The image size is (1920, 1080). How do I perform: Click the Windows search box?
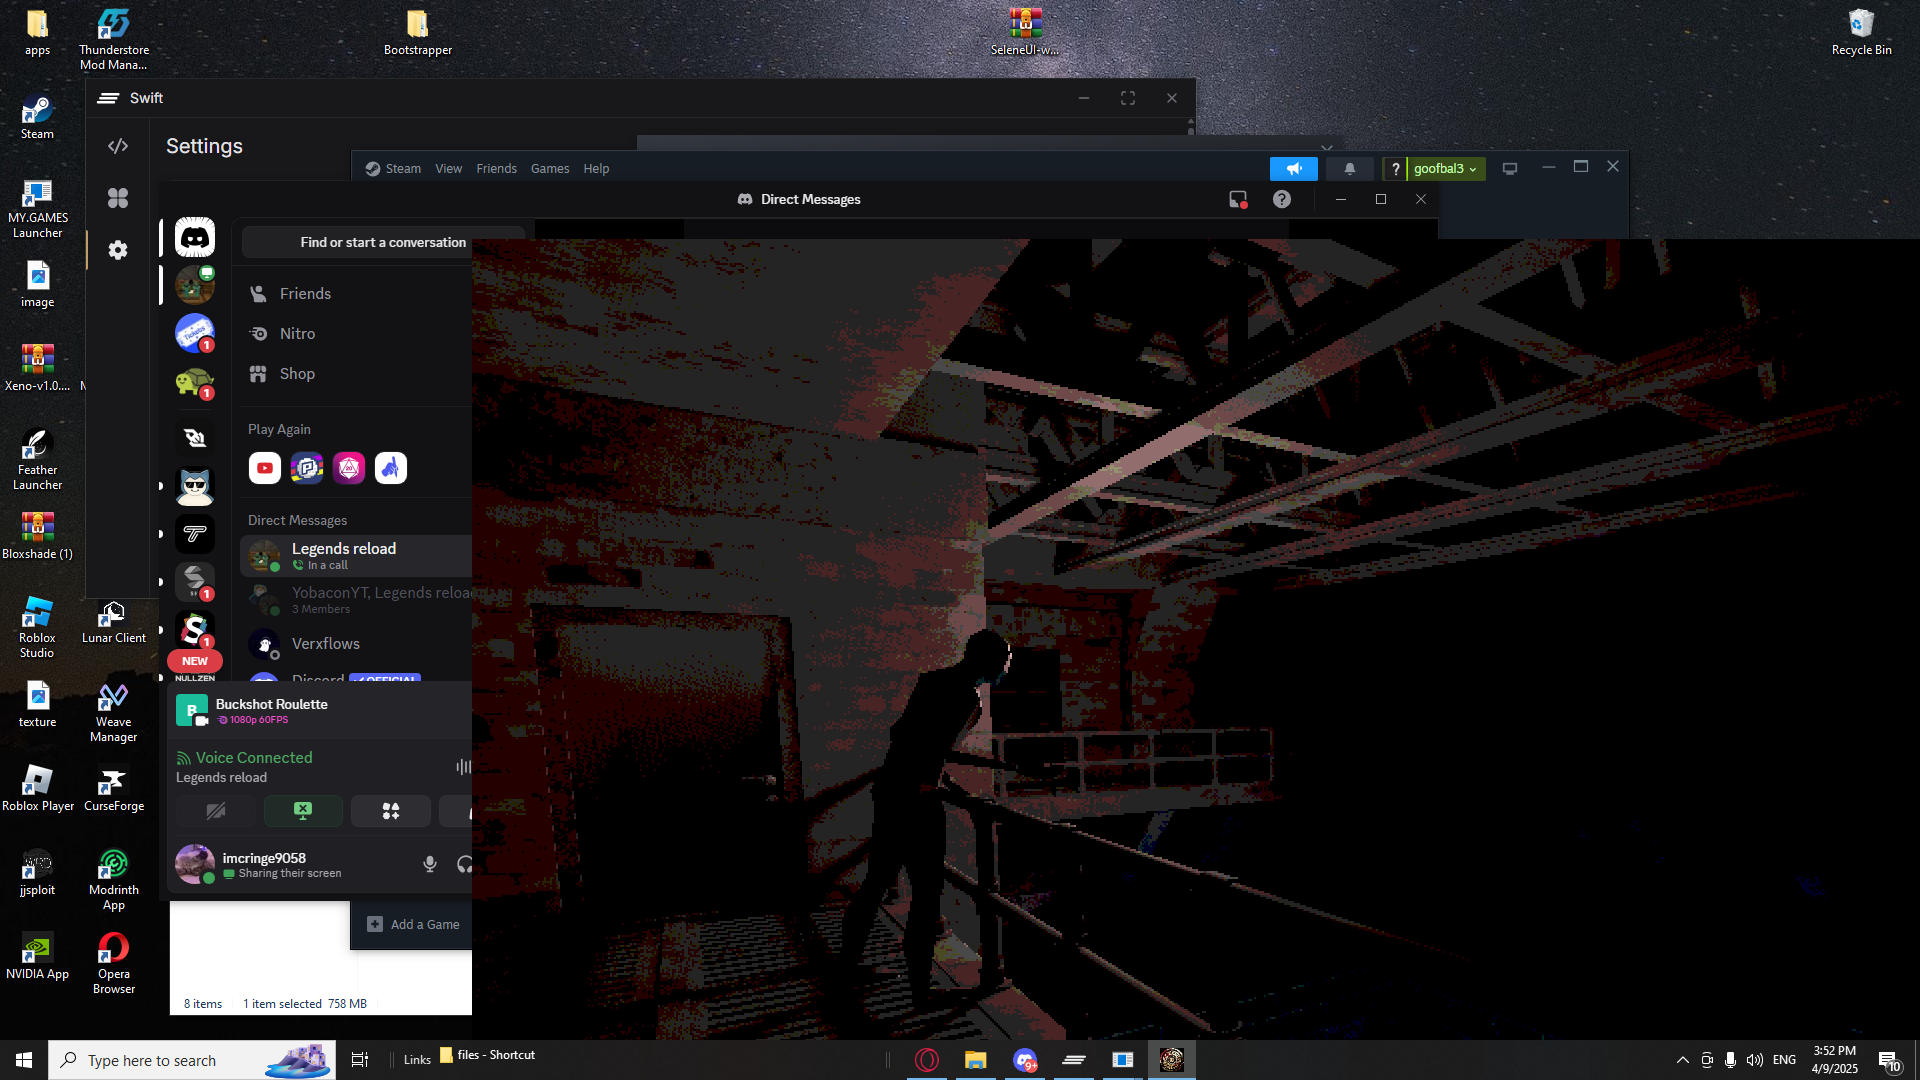[192, 1060]
